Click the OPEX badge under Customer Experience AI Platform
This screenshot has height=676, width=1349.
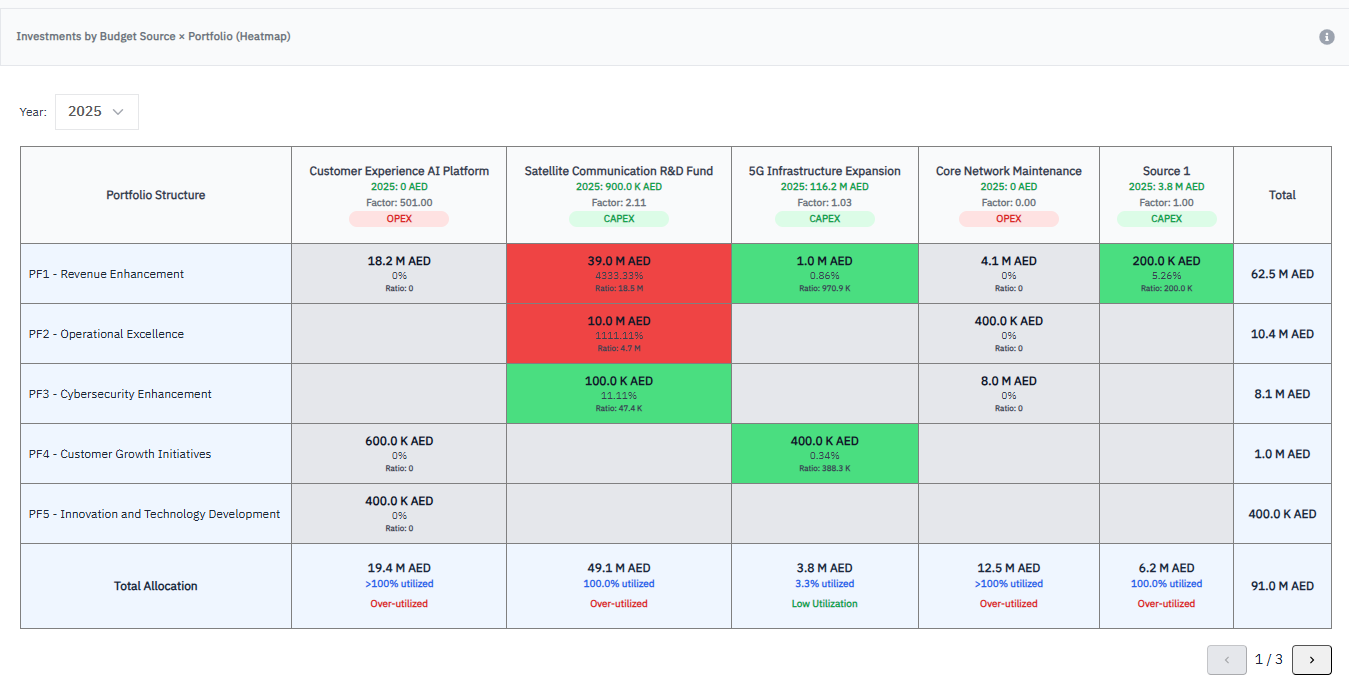(399, 219)
